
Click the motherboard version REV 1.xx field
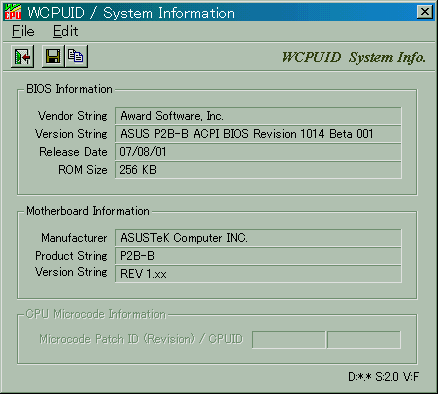(x=258, y=274)
